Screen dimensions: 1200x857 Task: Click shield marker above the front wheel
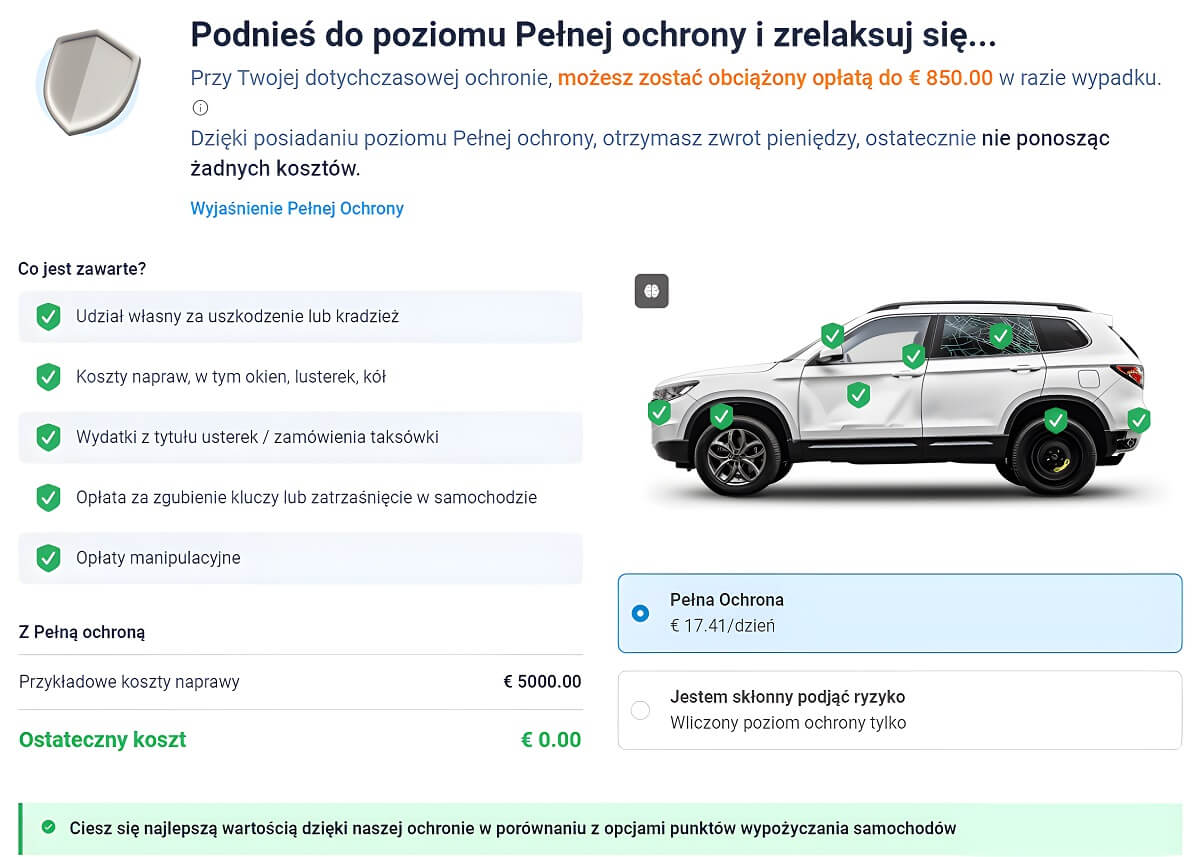(x=721, y=415)
